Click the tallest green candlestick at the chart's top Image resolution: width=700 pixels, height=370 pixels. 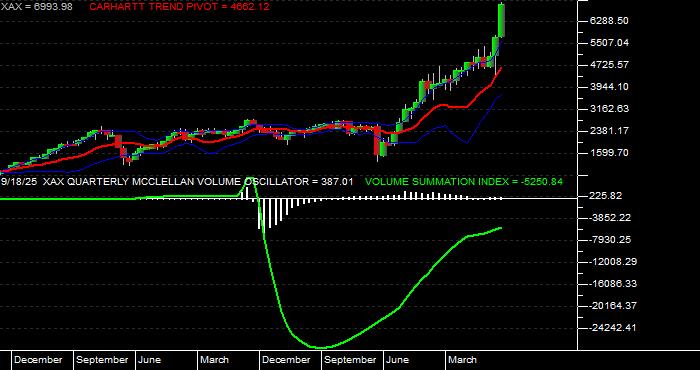pyautogui.click(x=501, y=20)
